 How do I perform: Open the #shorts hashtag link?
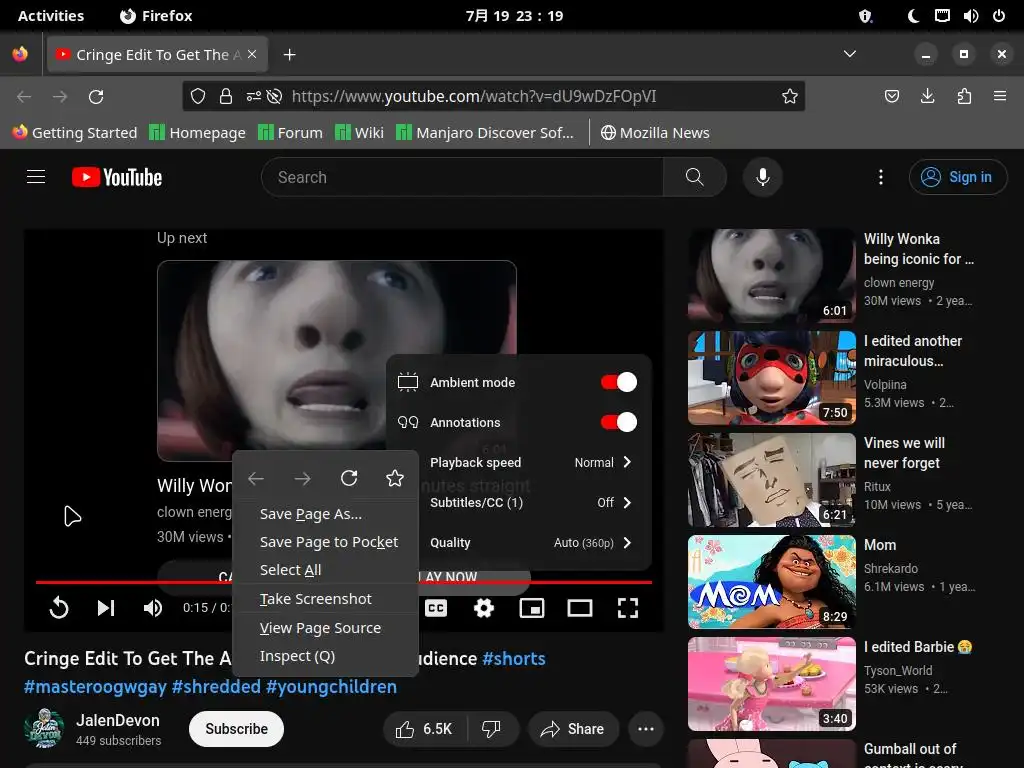click(x=514, y=658)
